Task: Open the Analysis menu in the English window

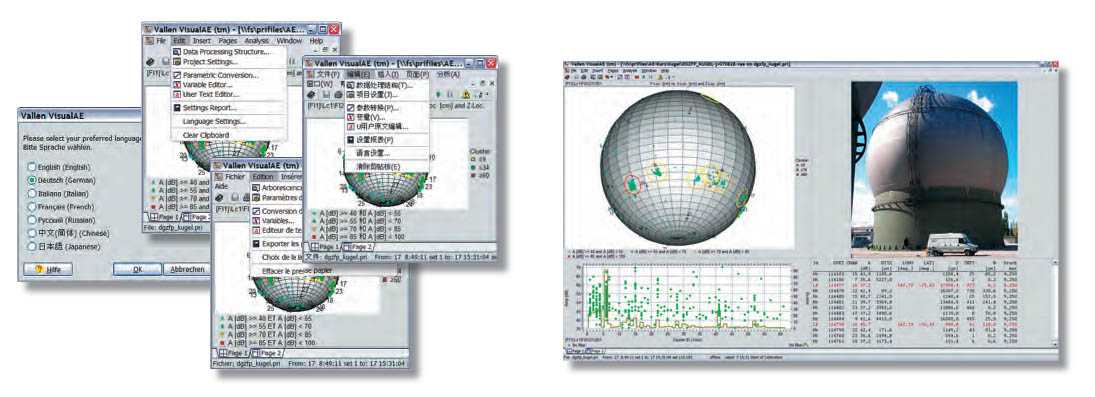Action: pyautogui.click(x=257, y=41)
